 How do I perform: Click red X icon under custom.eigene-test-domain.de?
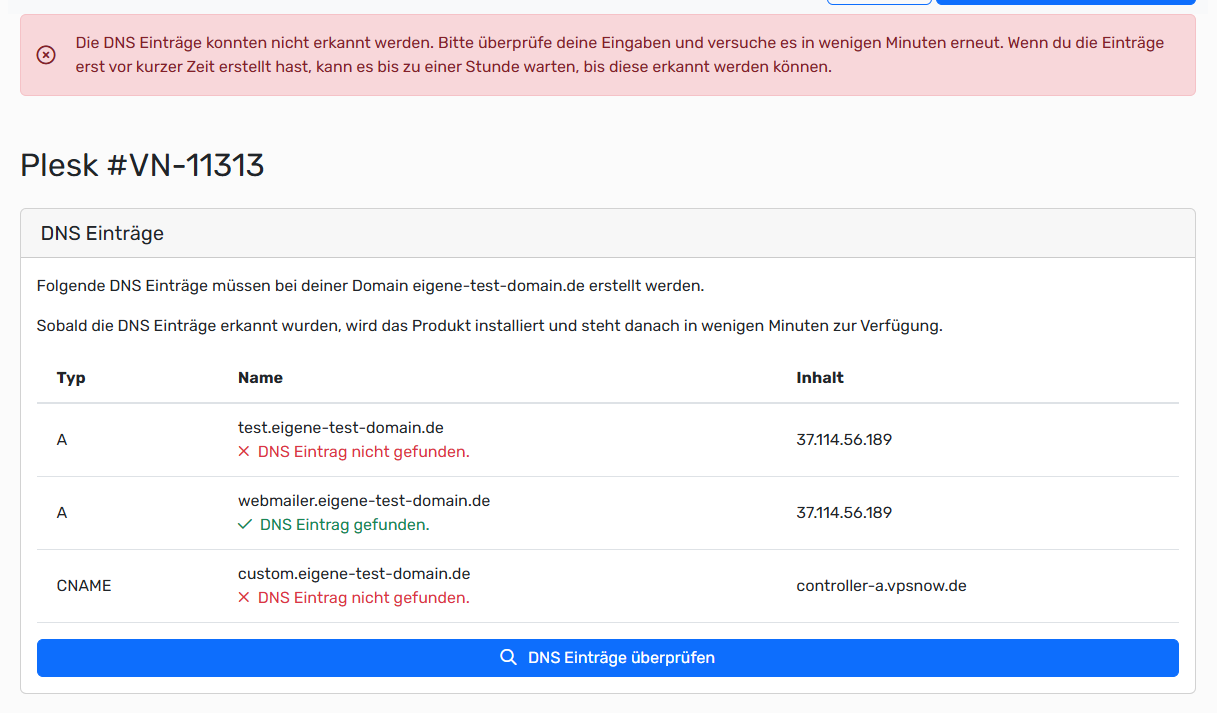click(244, 598)
